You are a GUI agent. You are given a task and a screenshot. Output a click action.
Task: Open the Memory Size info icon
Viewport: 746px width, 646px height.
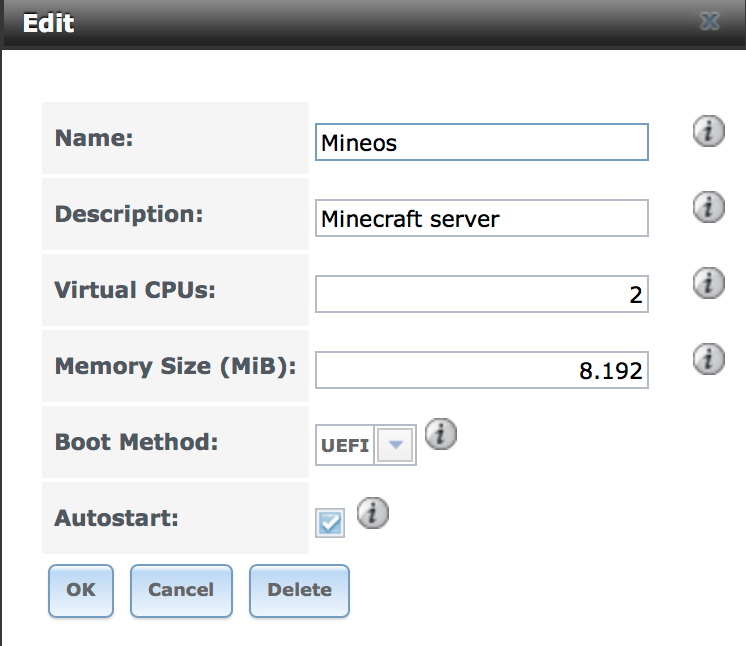pos(708,358)
